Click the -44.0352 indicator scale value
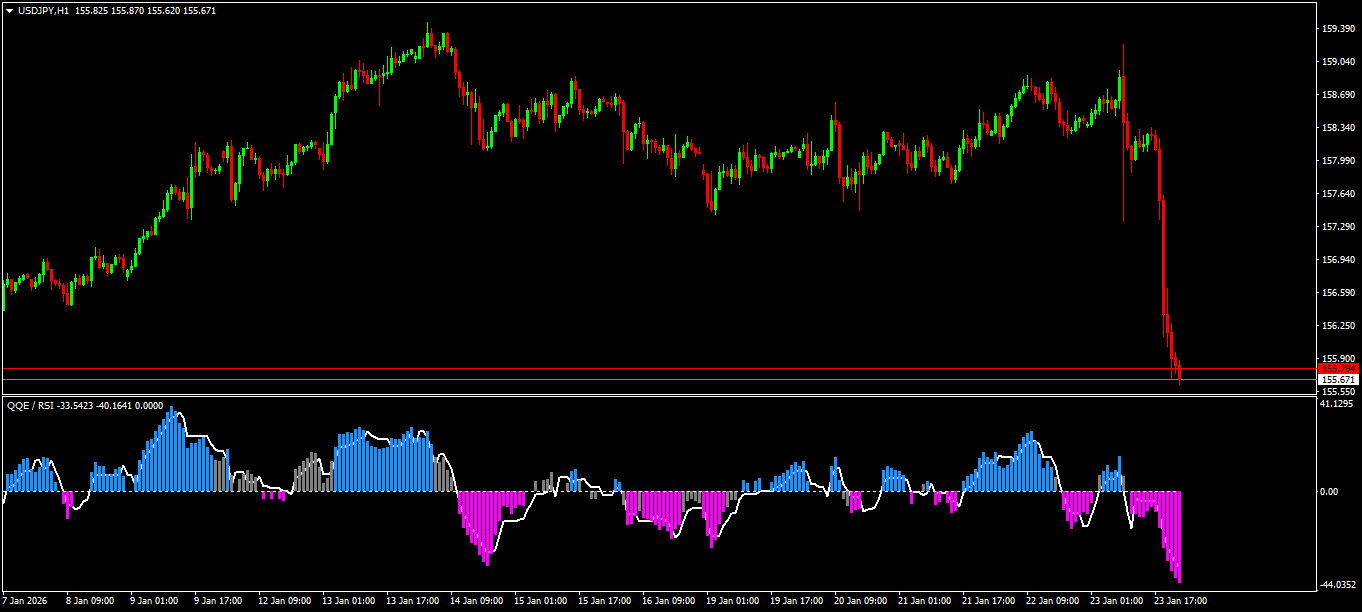Screen dimensions: 1362x612 pos(1338,585)
